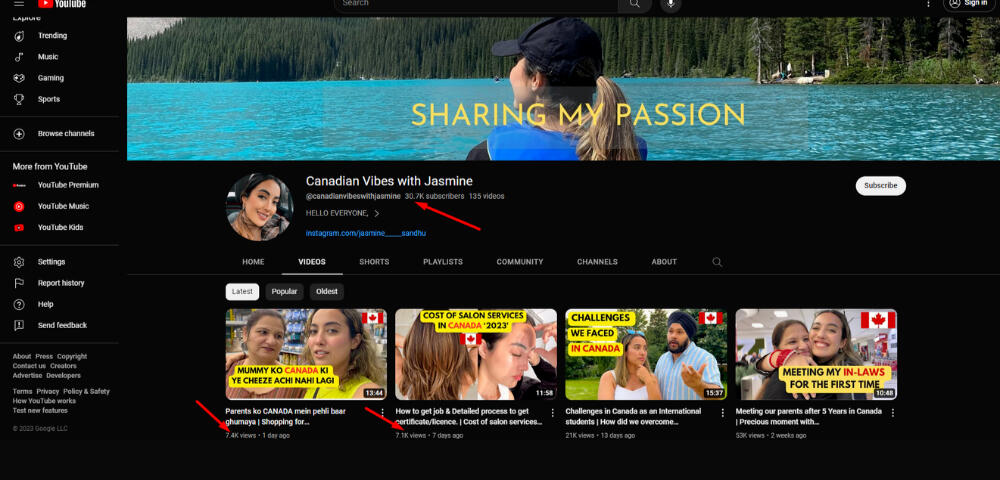Click Meeting our parents after 5 Years title

[x=807, y=416]
